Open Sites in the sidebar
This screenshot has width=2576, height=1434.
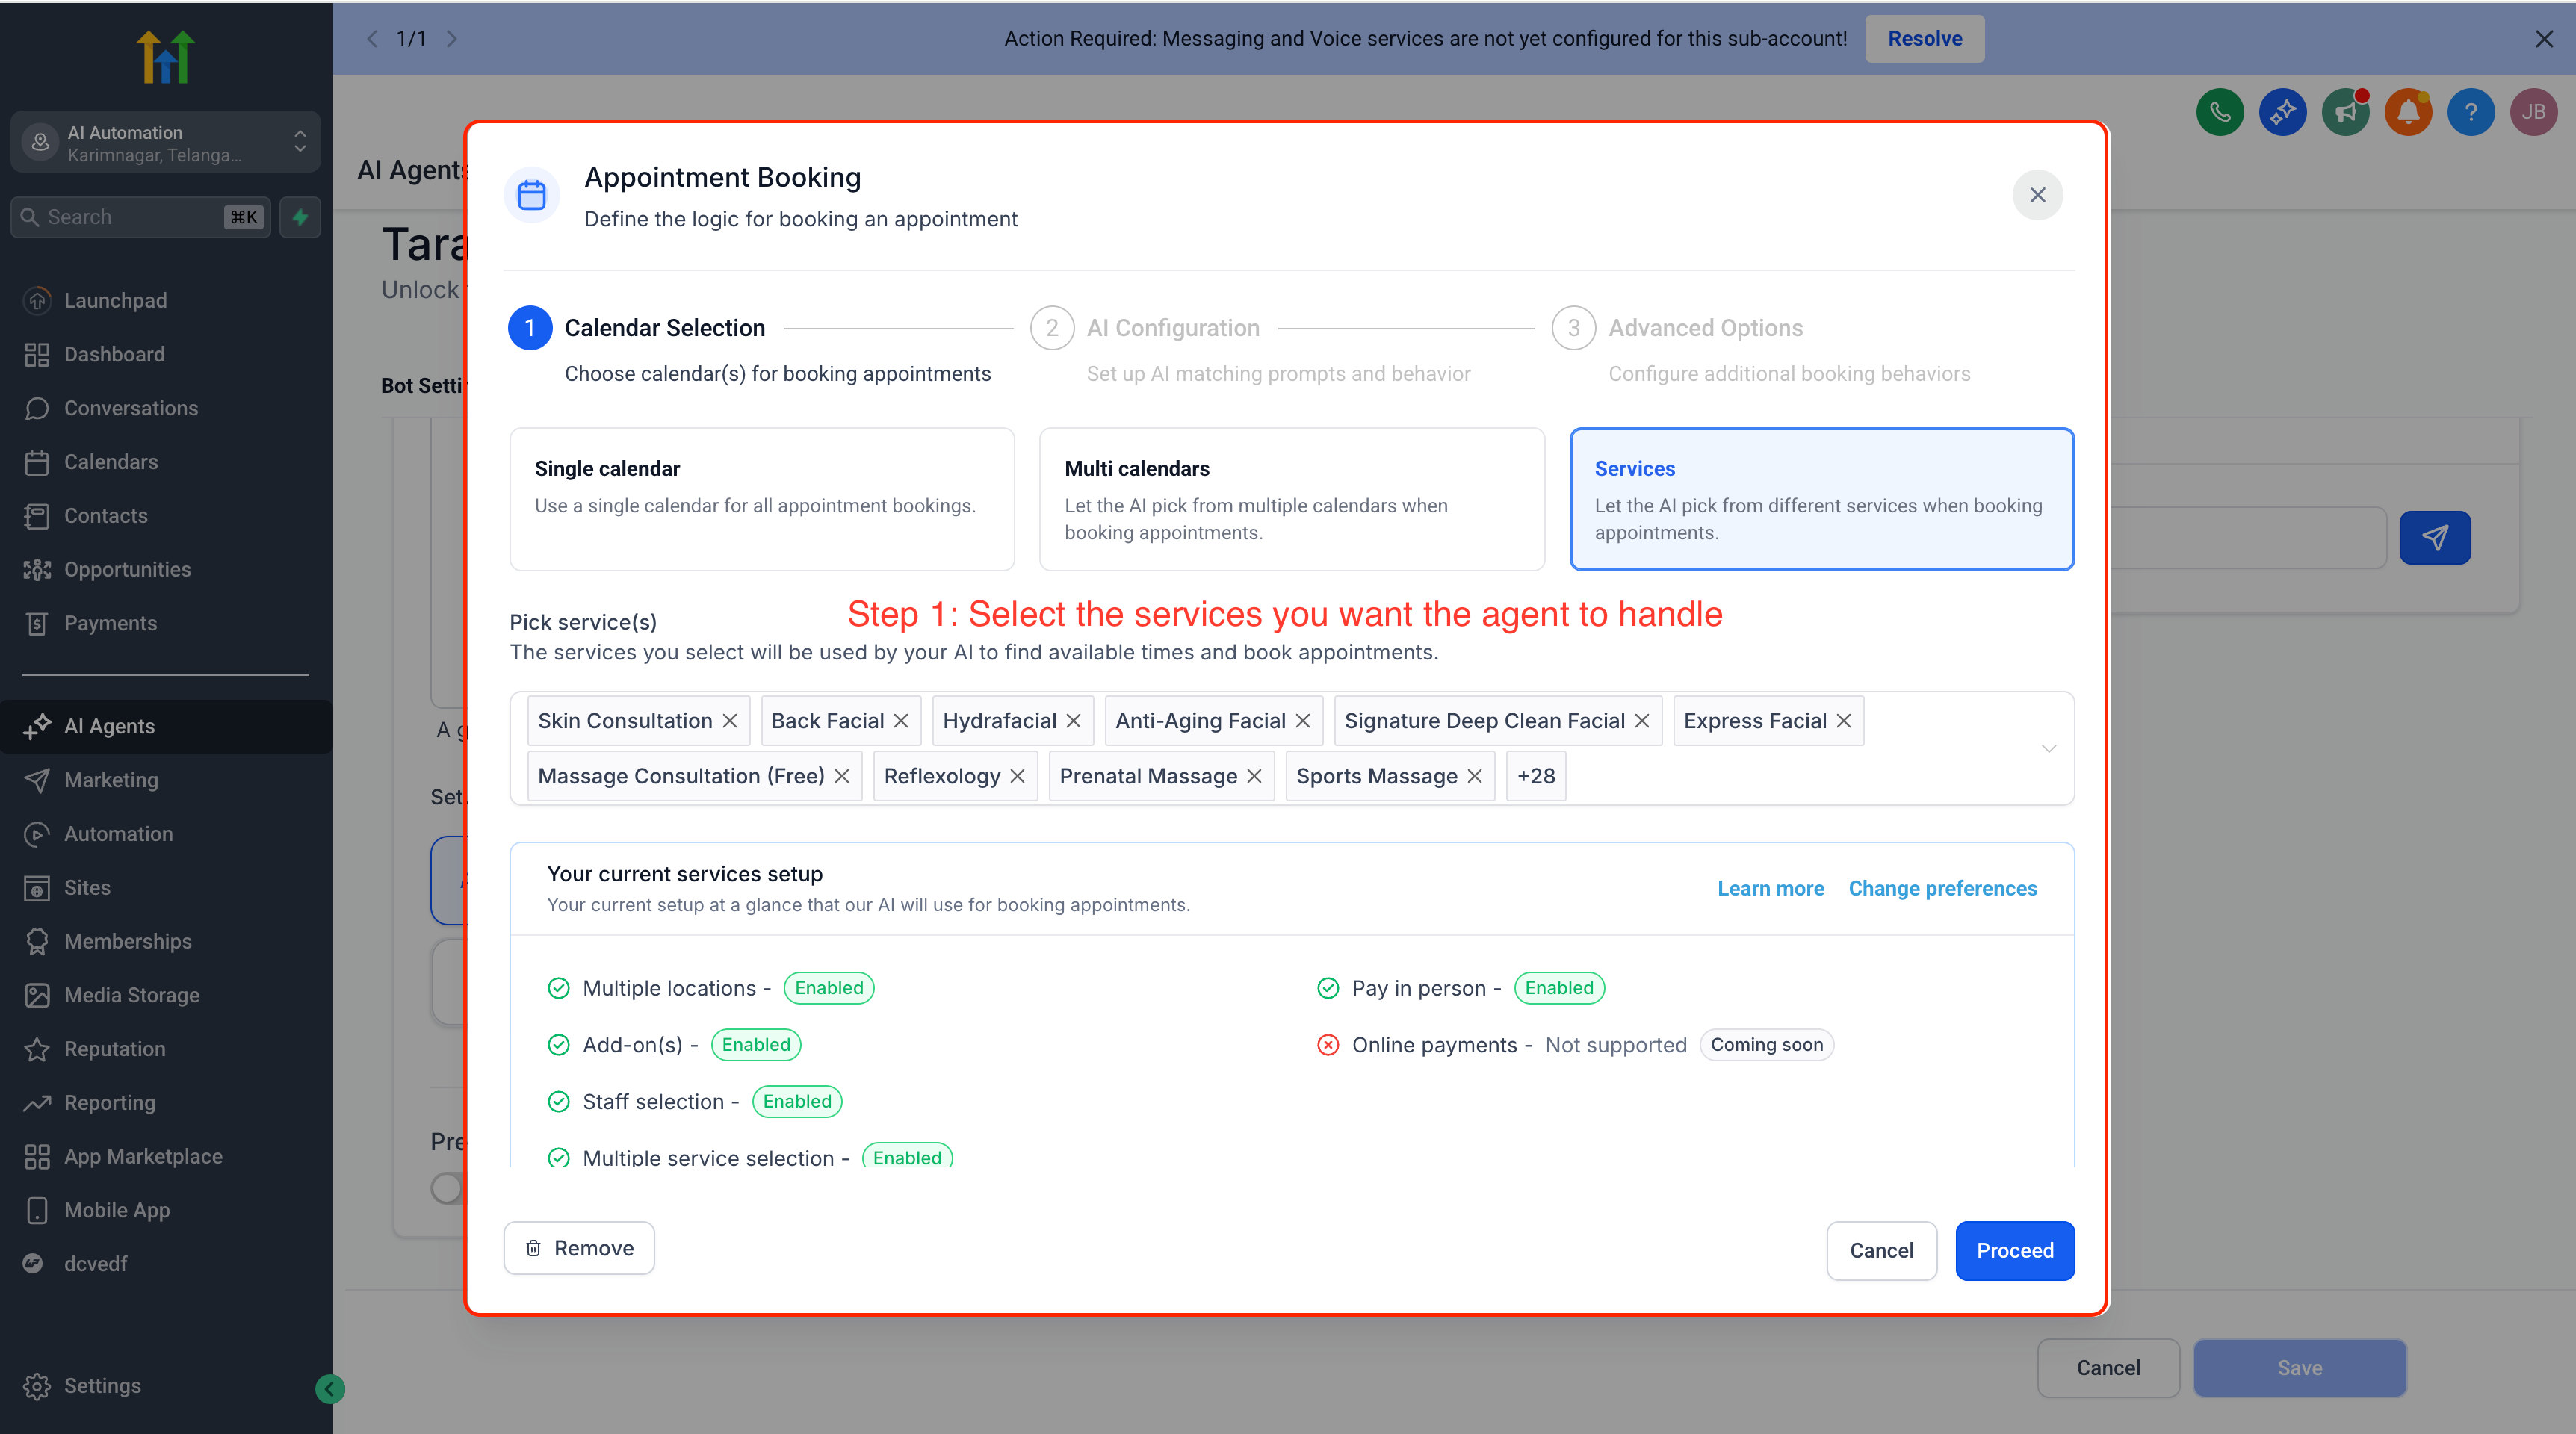click(166, 888)
